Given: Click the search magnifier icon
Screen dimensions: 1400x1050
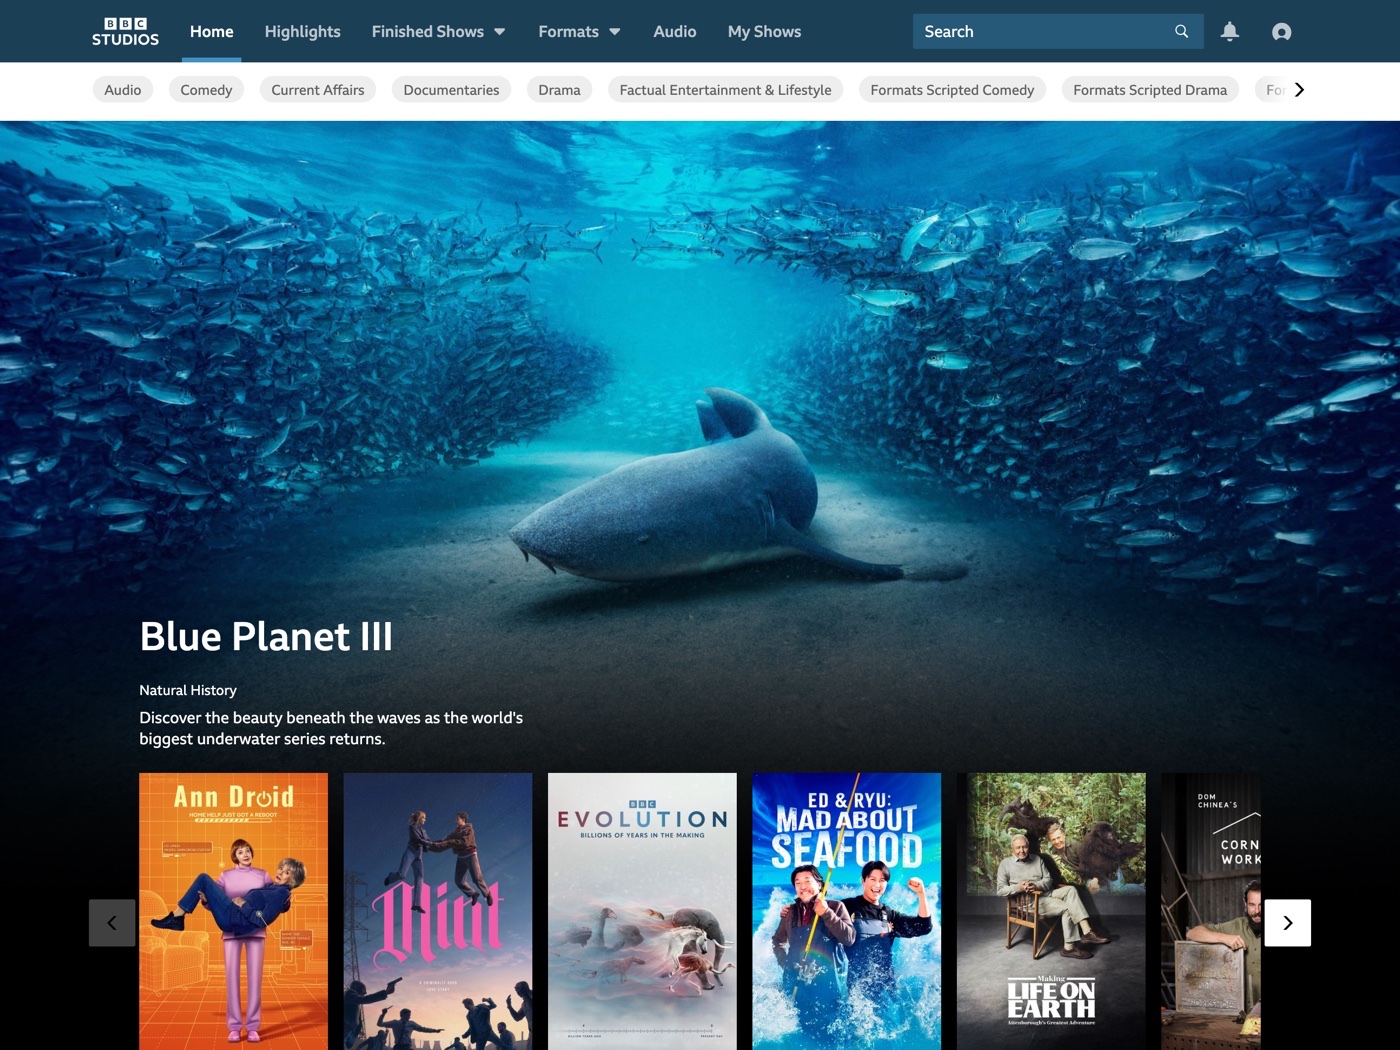Looking at the screenshot, I should 1181,32.
